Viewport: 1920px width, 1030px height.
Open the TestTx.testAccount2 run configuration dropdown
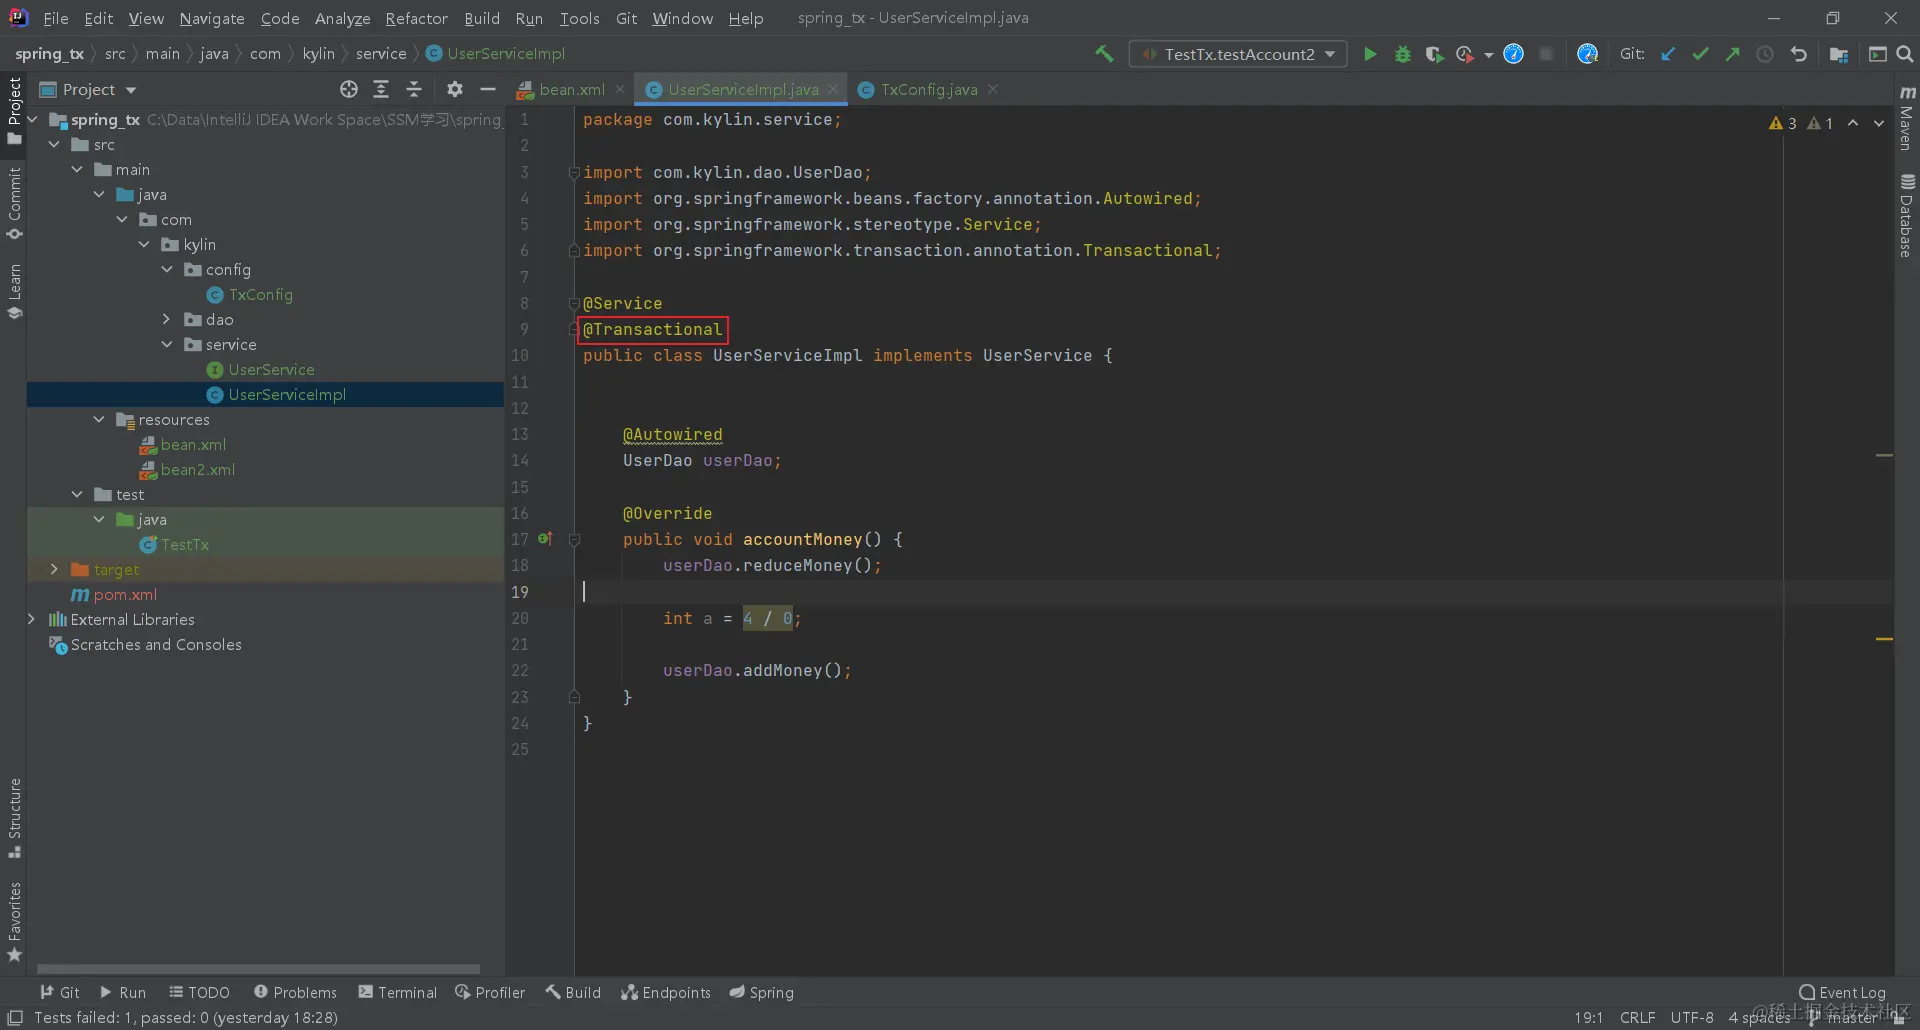1238,54
